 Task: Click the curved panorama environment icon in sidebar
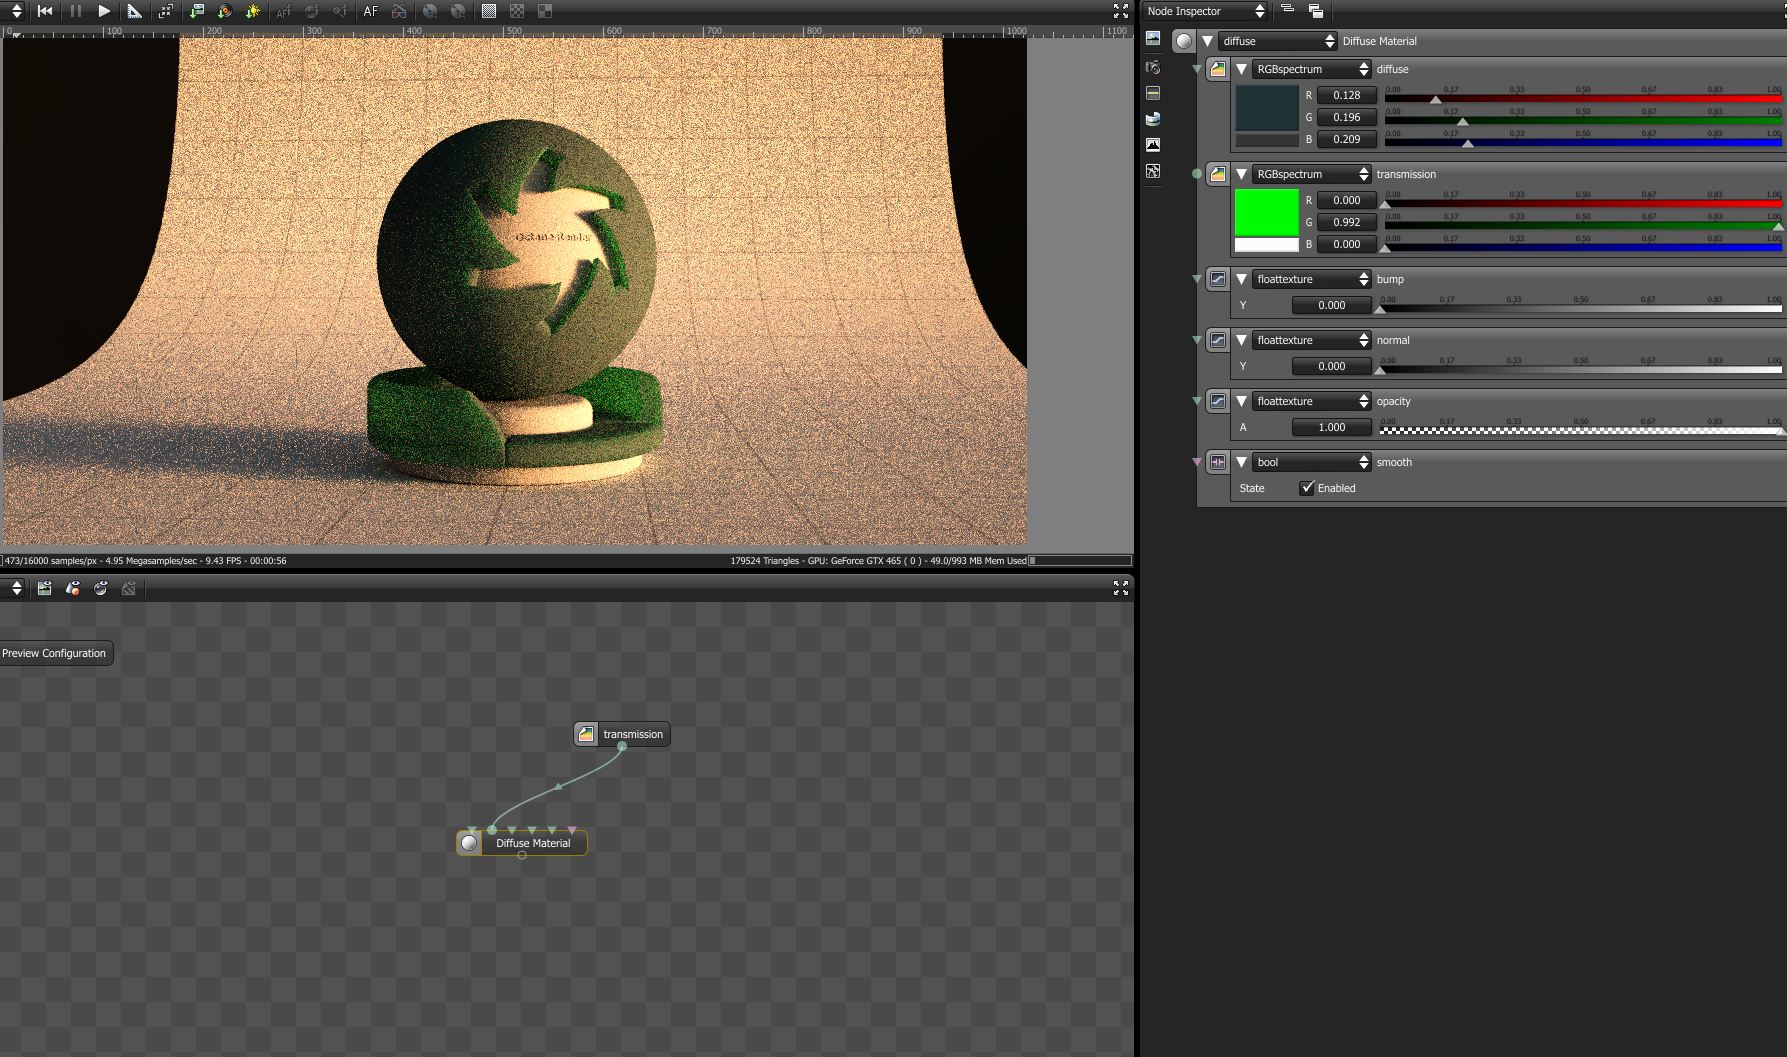pyautogui.click(x=1153, y=119)
